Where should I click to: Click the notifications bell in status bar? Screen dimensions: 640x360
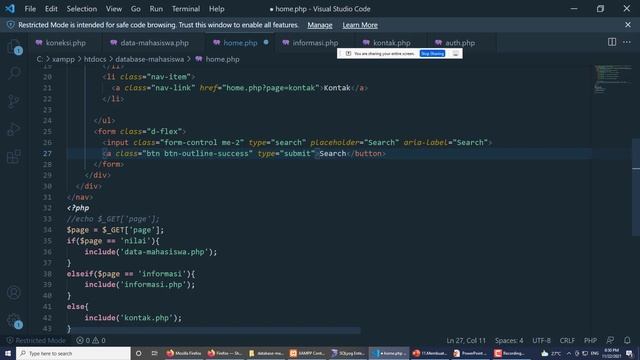pyautogui.click(x=627, y=340)
